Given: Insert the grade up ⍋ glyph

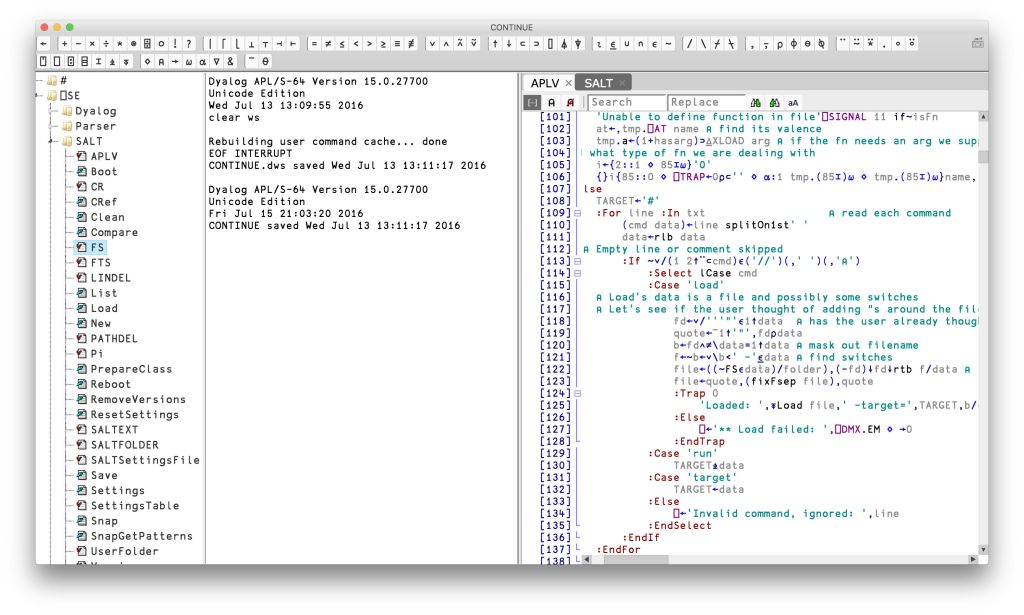Looking at the screenshot, I should (564, 44).
